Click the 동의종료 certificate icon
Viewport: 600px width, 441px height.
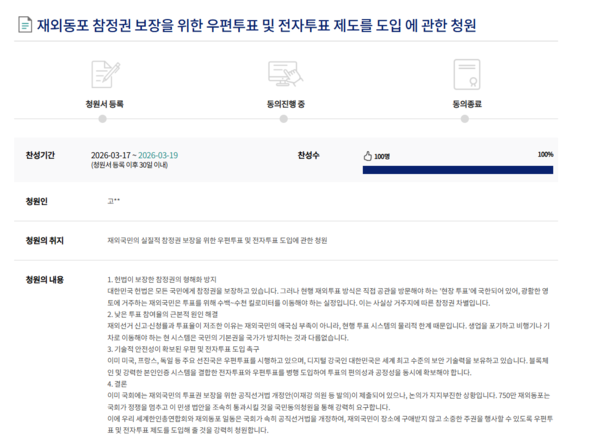[x=467, y=74]
